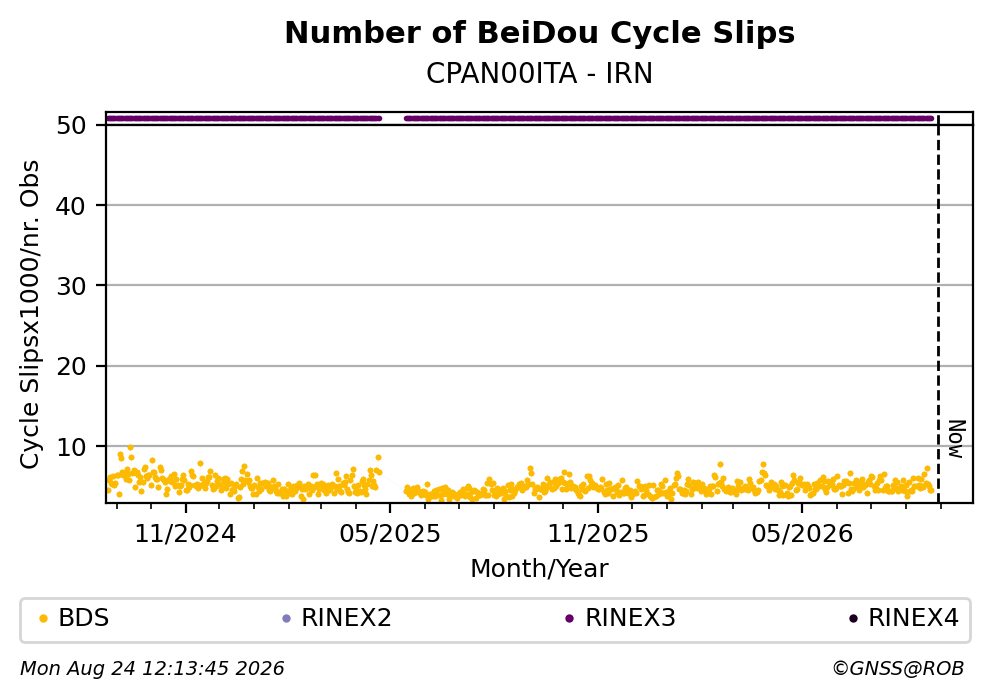Click the CPAN00ITA - IRN subtitle
Image resolution: width=993 pixels, height=699 pixels.
tap(540, 73)
